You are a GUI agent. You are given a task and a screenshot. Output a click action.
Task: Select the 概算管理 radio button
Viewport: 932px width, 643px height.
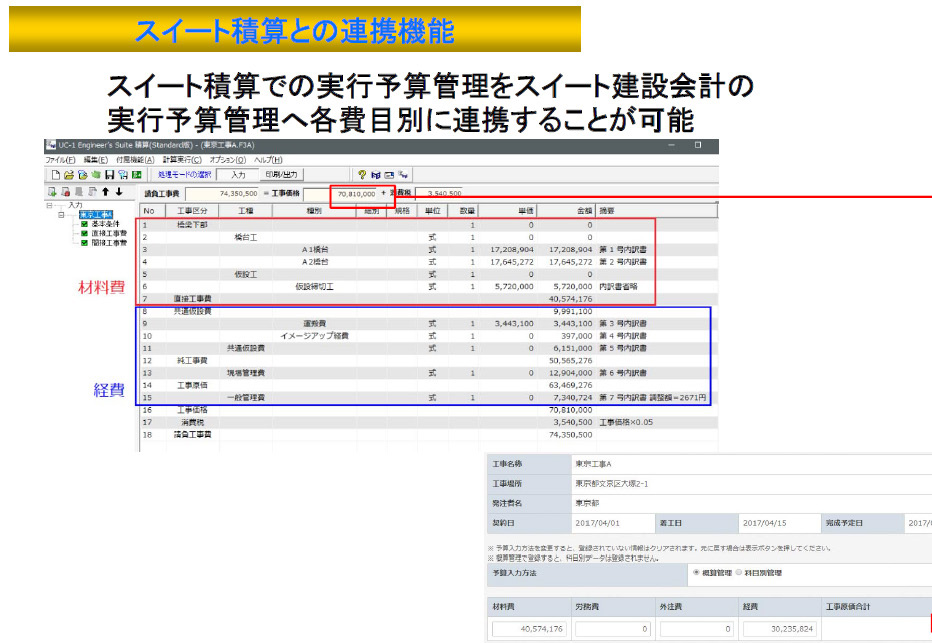pos(696,572)
